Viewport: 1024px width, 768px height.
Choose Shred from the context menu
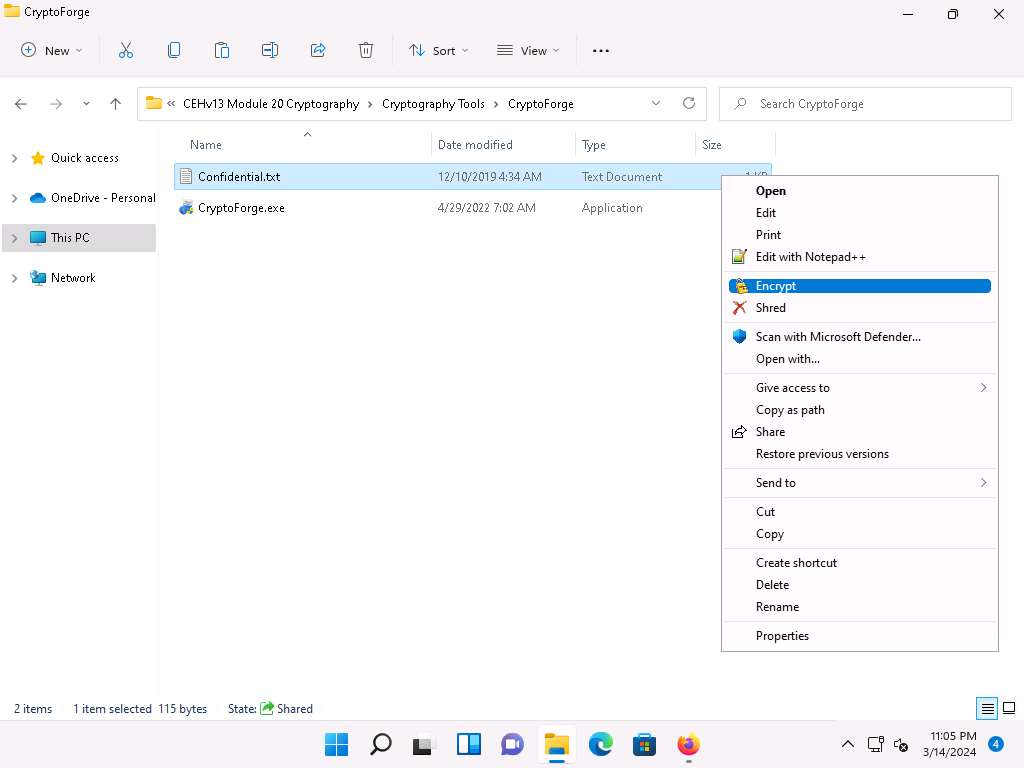(770, 308)
